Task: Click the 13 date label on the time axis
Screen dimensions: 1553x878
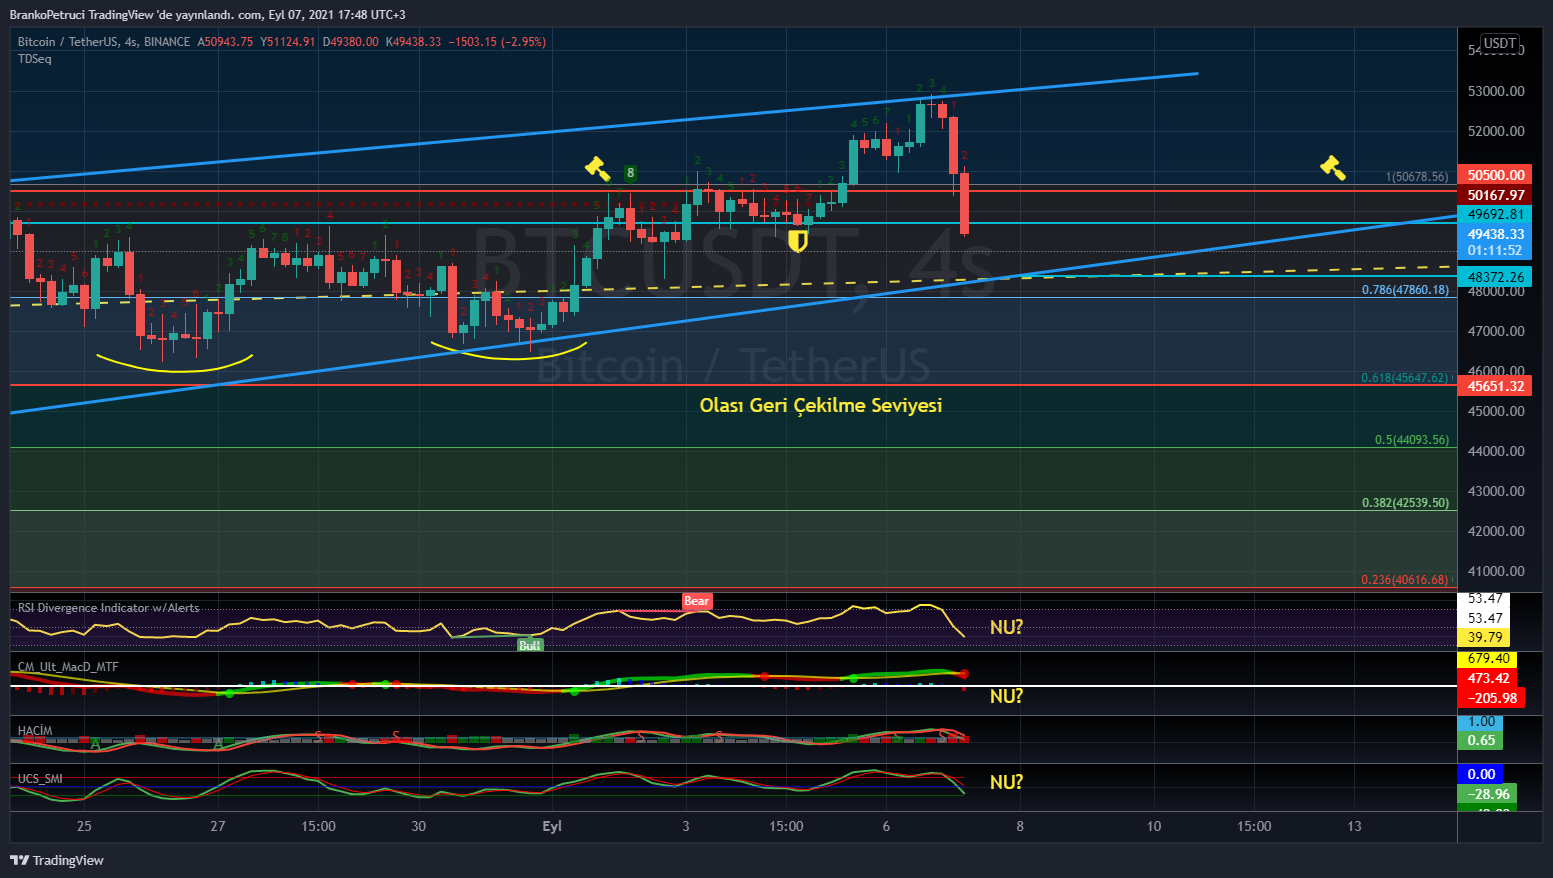Action: coord(1354,826)
